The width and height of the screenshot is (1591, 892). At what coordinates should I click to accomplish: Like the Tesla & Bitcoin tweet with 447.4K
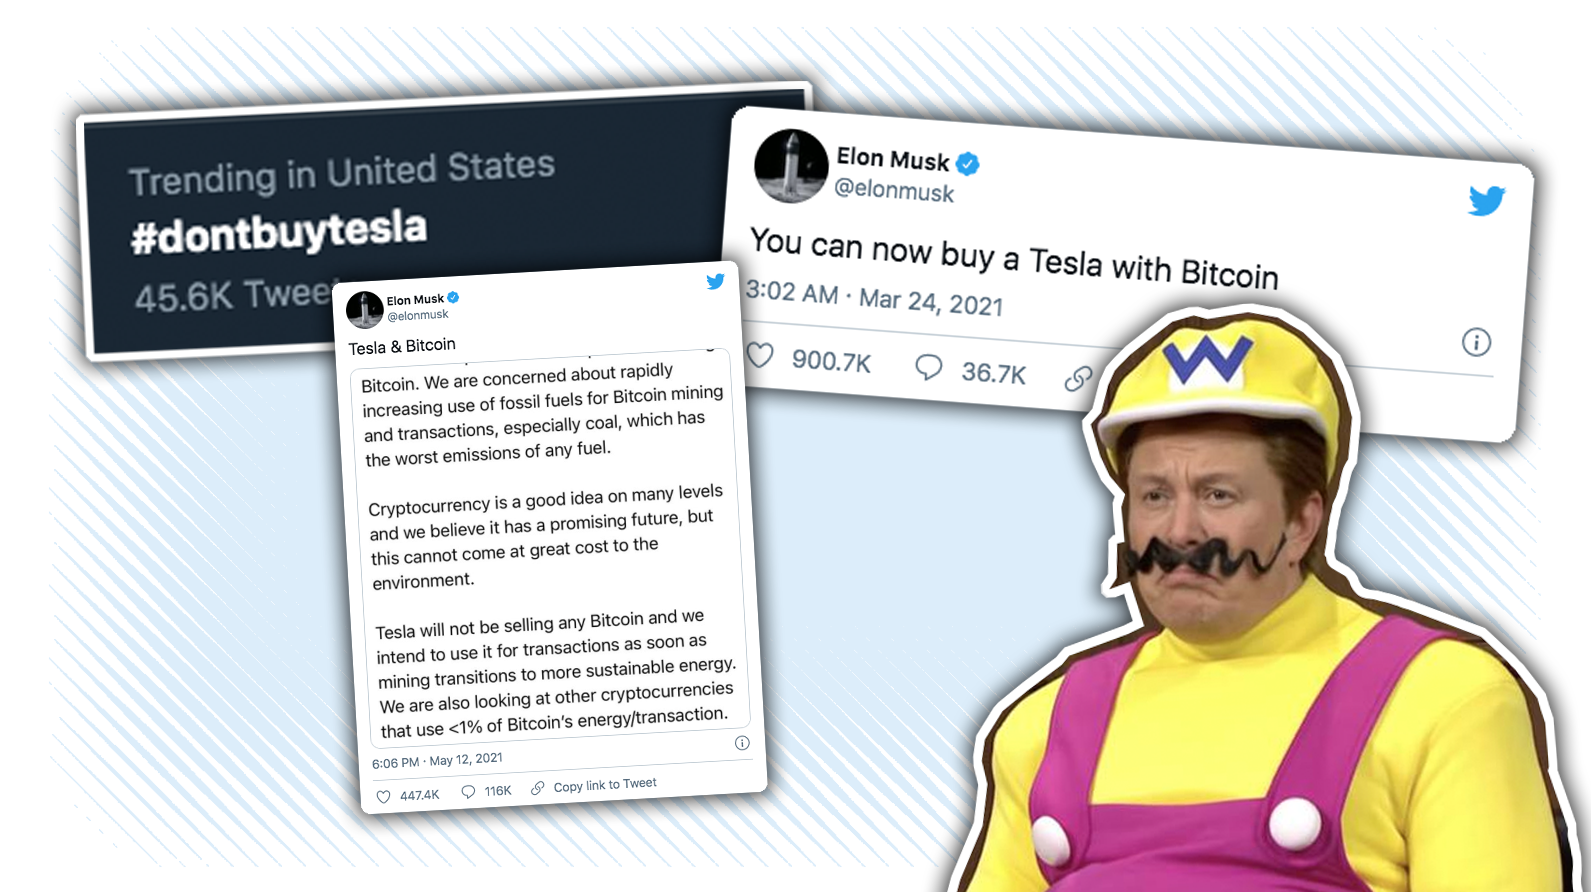pyautogui.click(x=383, y=797)
